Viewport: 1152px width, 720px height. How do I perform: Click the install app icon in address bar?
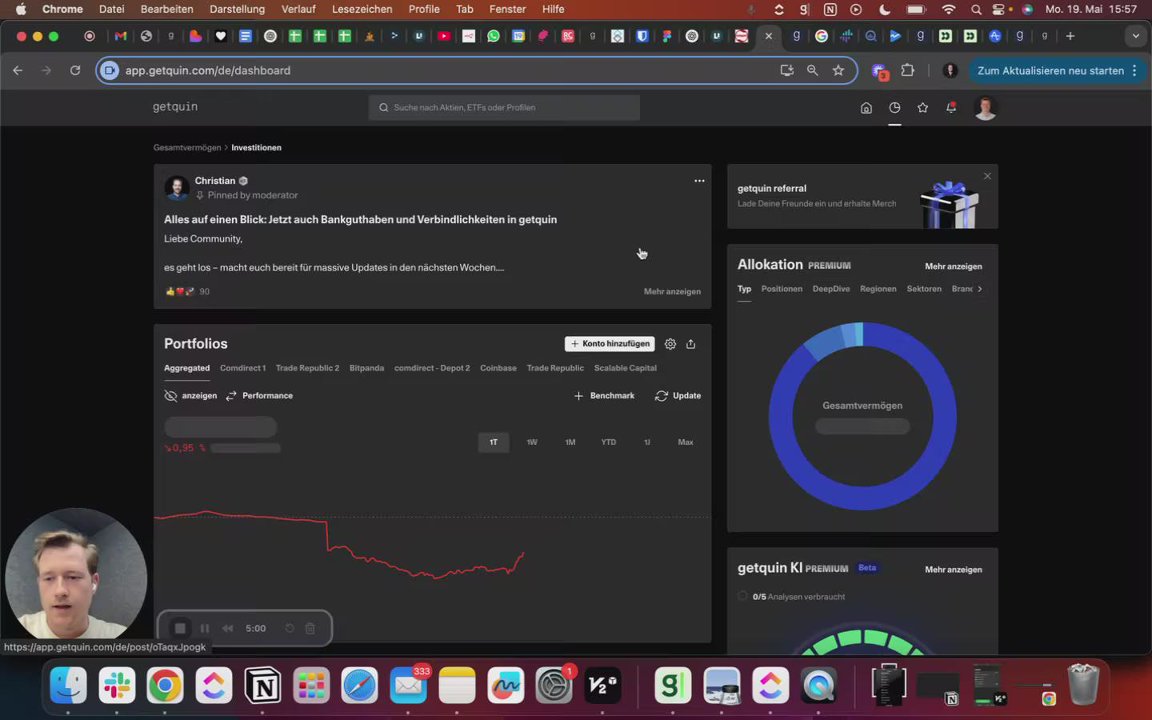(x=787, y=71)
